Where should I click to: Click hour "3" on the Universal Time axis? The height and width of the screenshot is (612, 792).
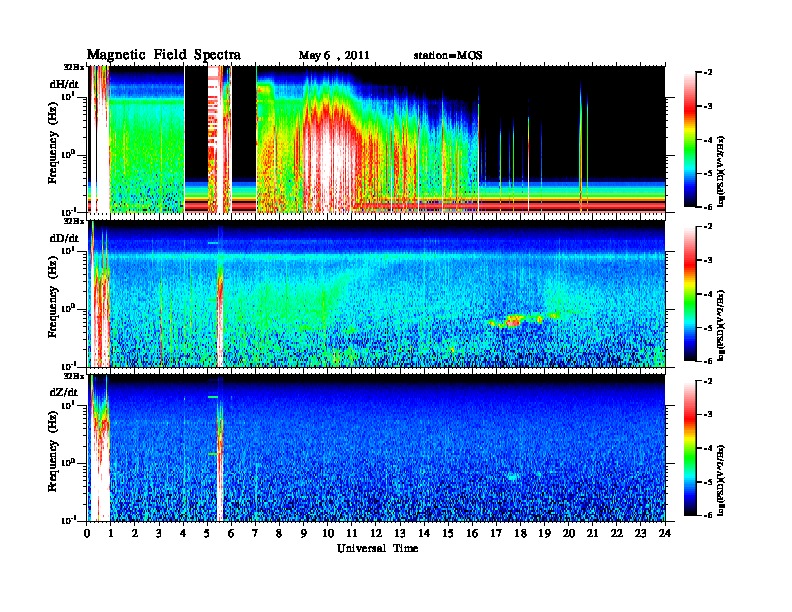point(159,534)
